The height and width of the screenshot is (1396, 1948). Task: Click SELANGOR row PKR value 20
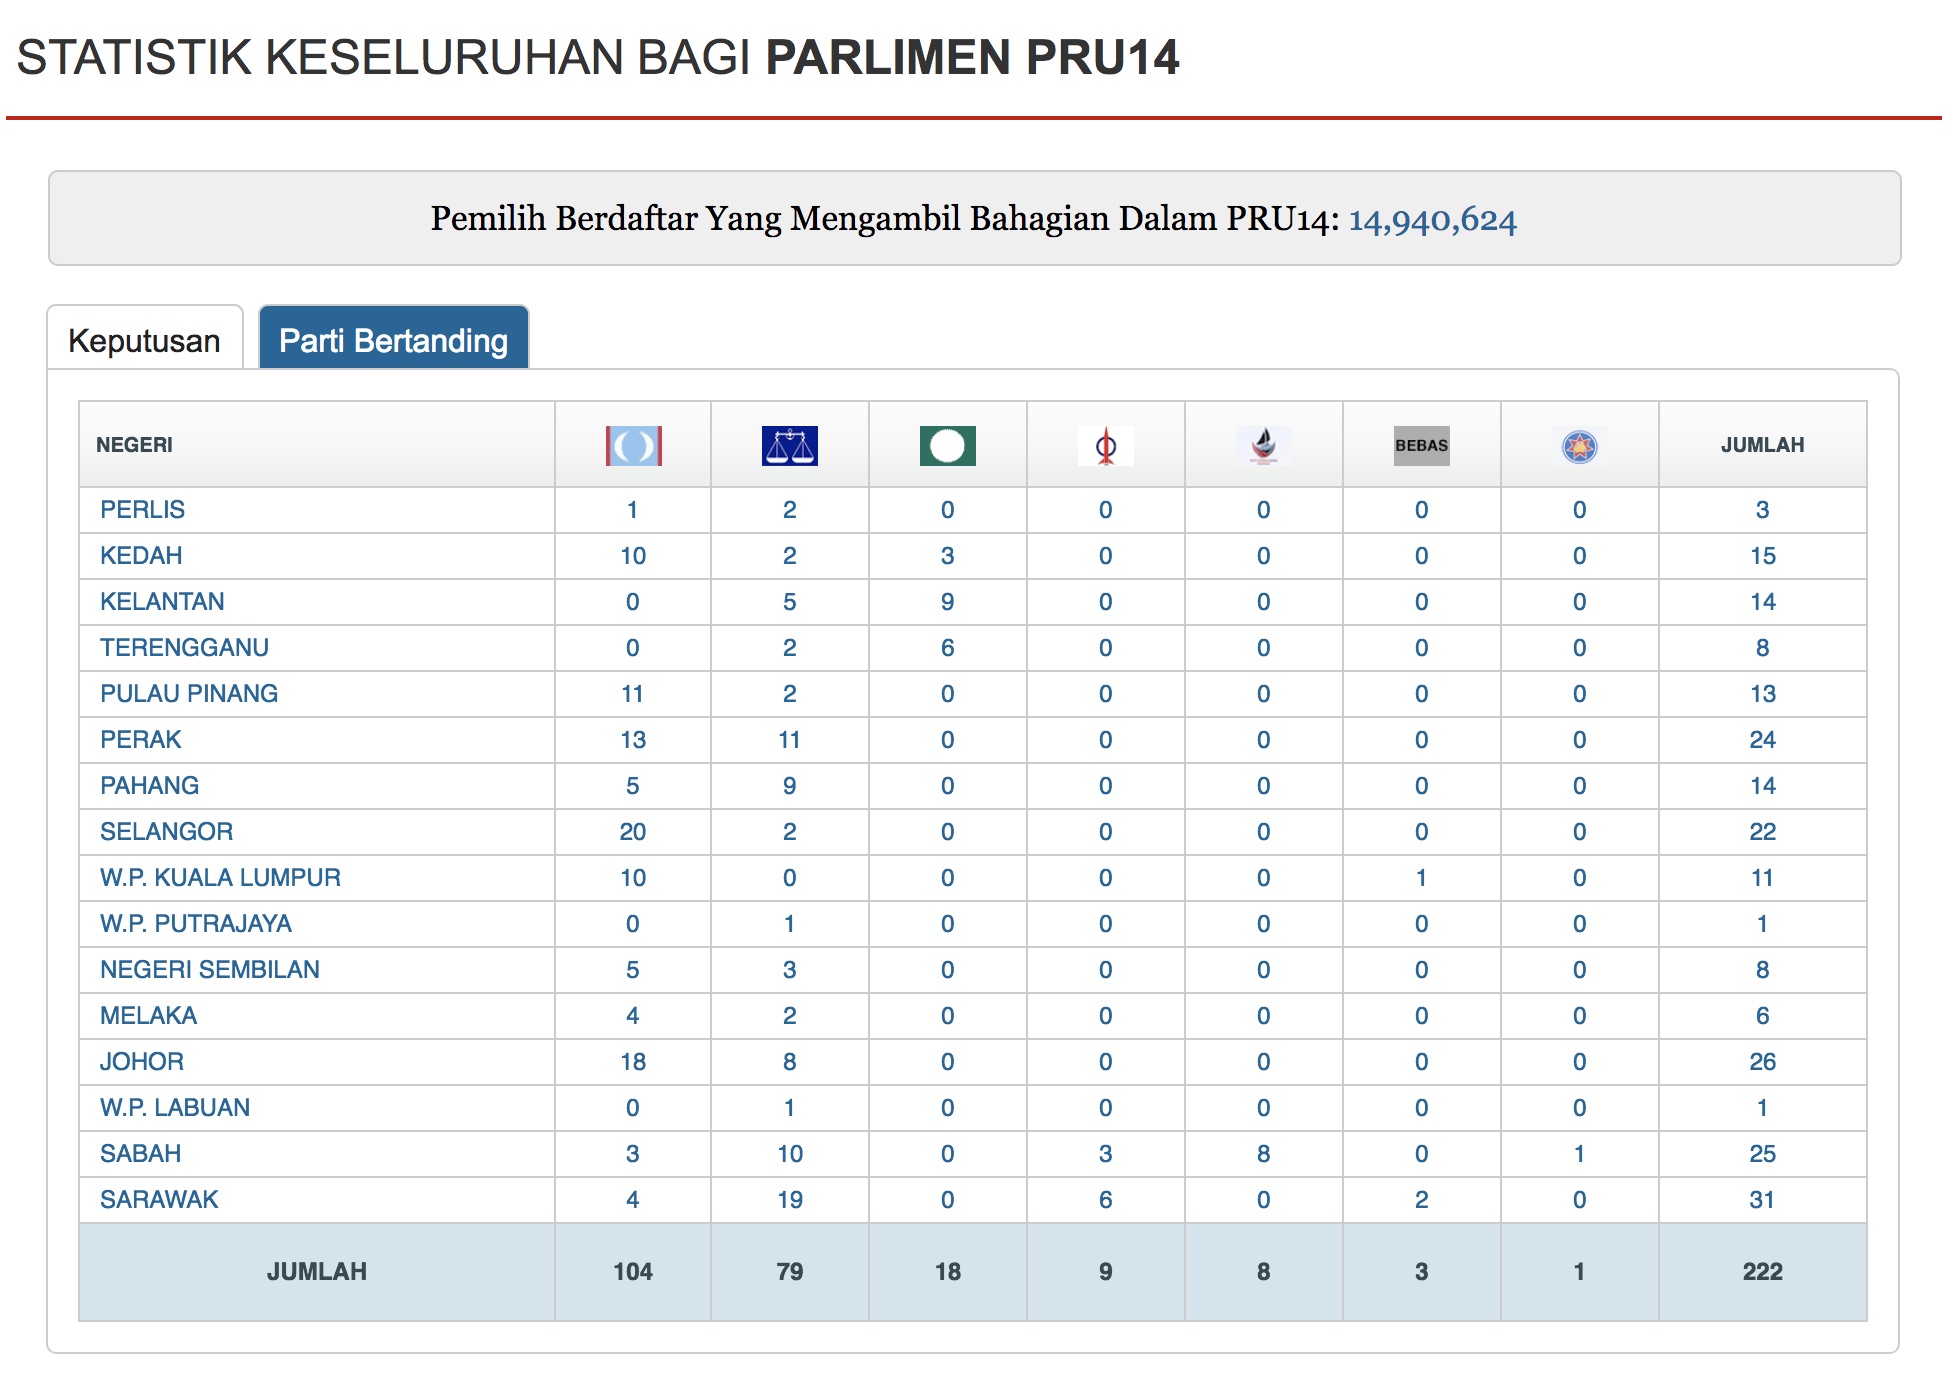pos(633,832)
